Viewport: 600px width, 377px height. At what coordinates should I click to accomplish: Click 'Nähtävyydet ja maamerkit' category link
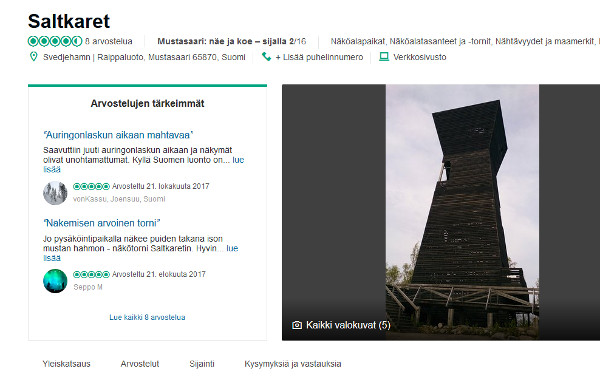545,41
